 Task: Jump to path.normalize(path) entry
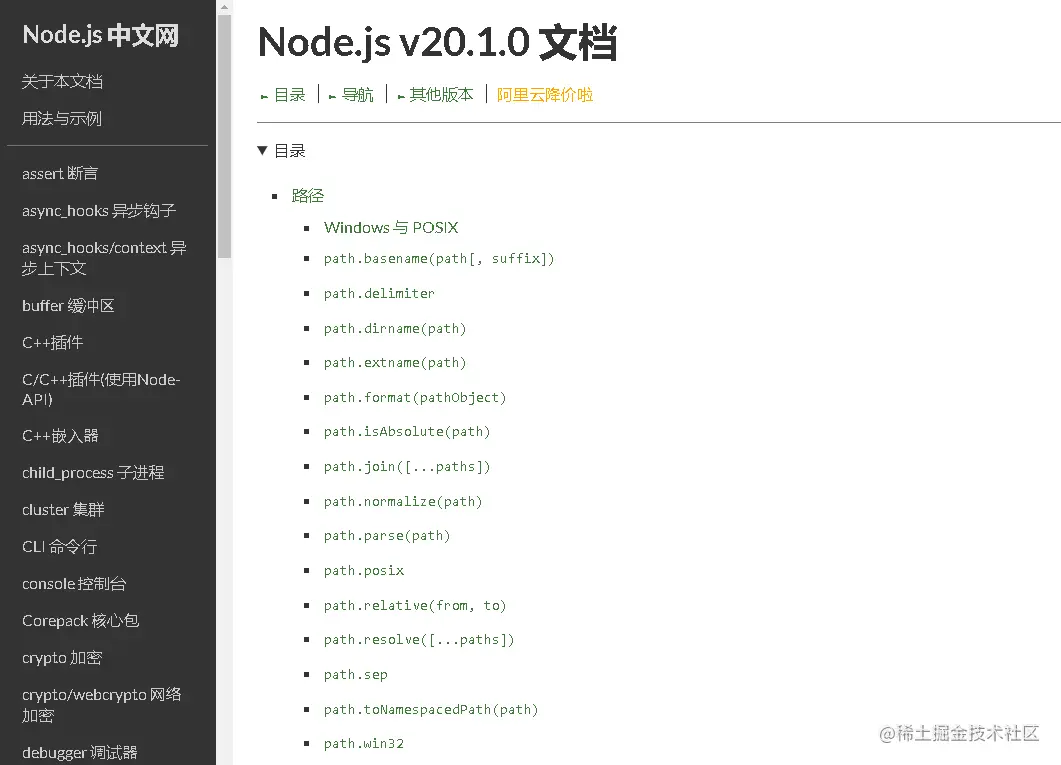point(403,501)
